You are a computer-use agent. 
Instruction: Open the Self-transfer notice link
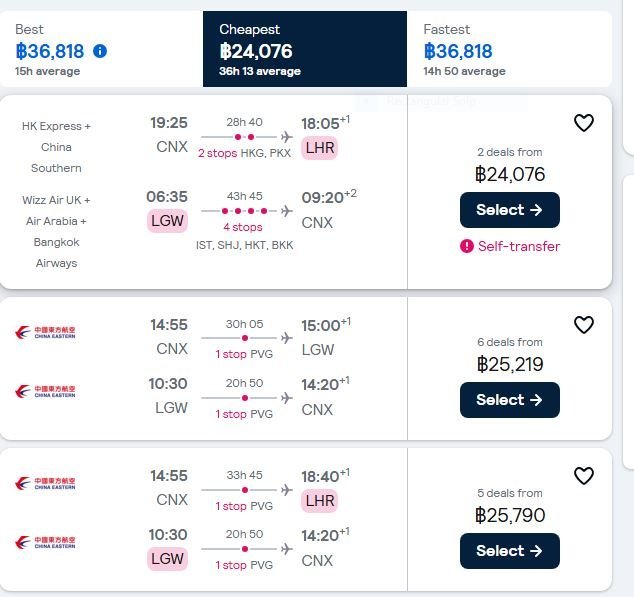tap(519, 246)
